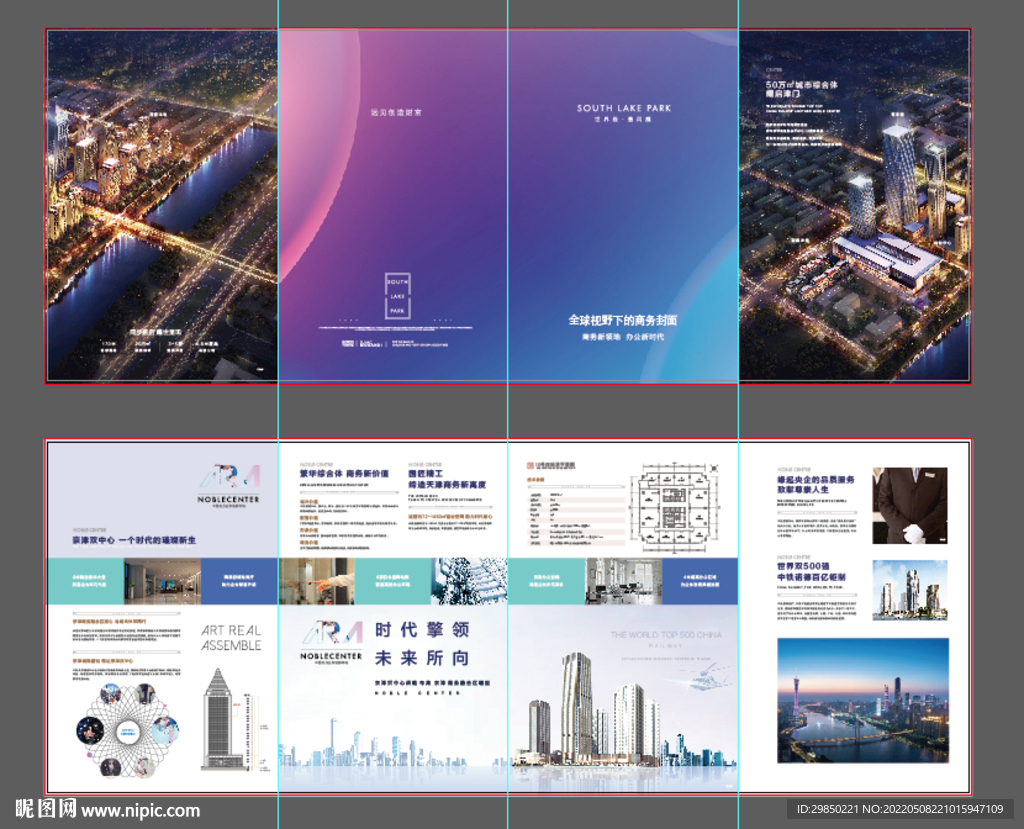
Task: Click the hotel lobby interior photo
Action: 162,581
